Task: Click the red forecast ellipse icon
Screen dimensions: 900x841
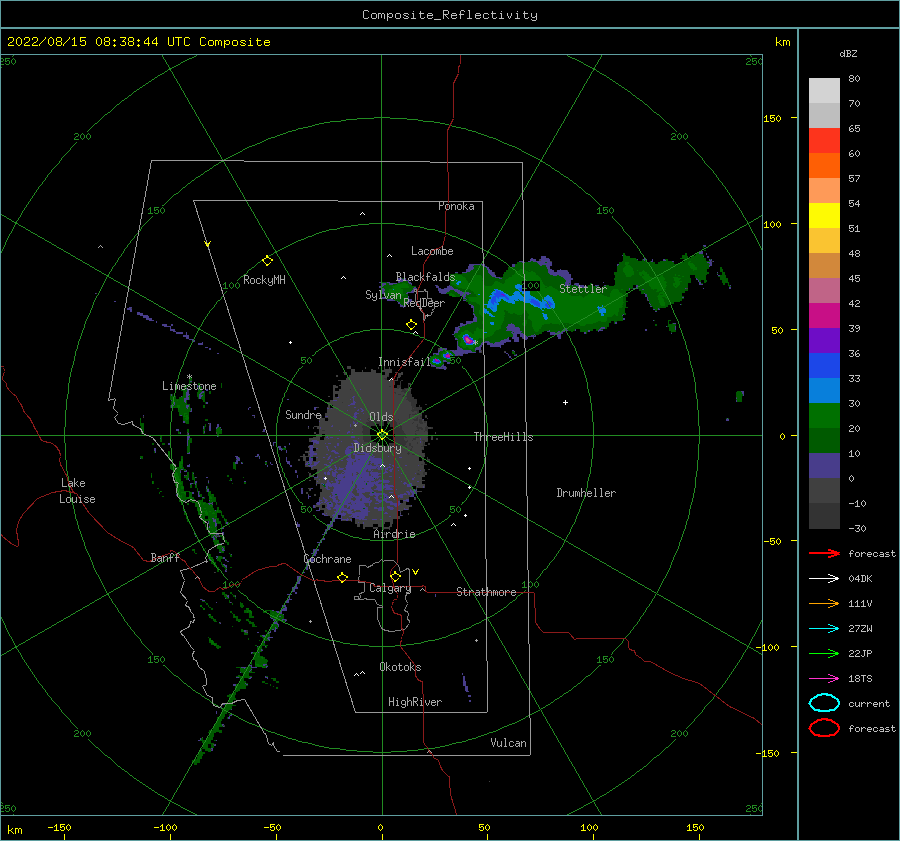Action: point(824,728)
